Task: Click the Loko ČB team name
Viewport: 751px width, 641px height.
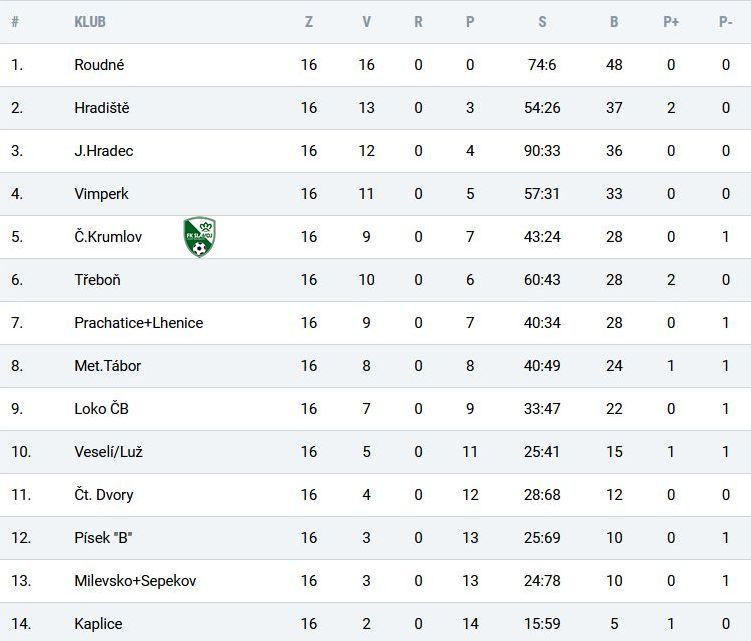Action: [x=101, y=409]
